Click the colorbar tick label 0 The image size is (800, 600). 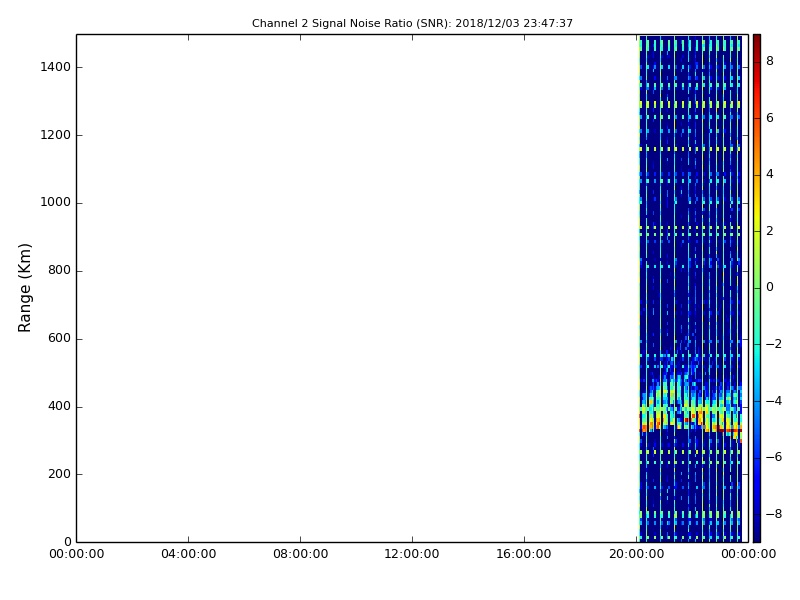(770, 287)
